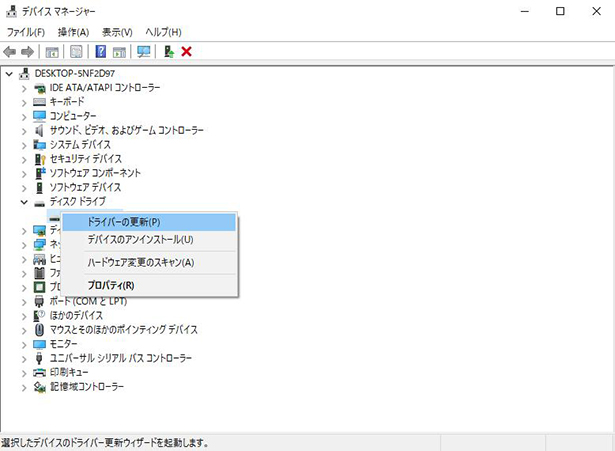This screenshot has width=615, height=451.
Task: Select the モニター tree row label
Action: (x=64, y=344)
